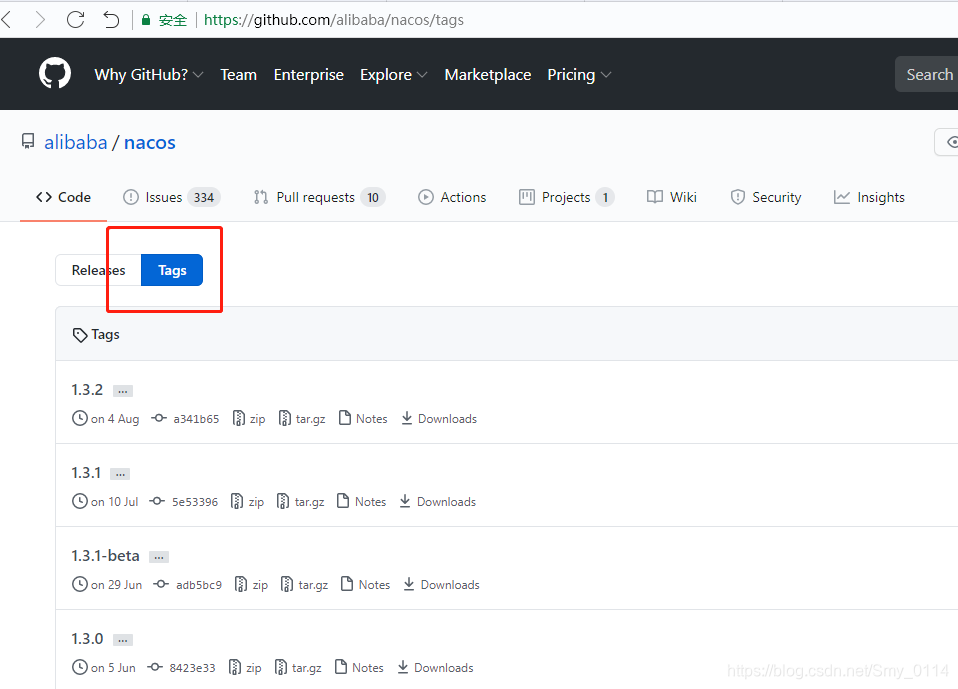Click the commit icon next to a341b65
Viewport: 958px width, 689px height.
coord(159,418)
